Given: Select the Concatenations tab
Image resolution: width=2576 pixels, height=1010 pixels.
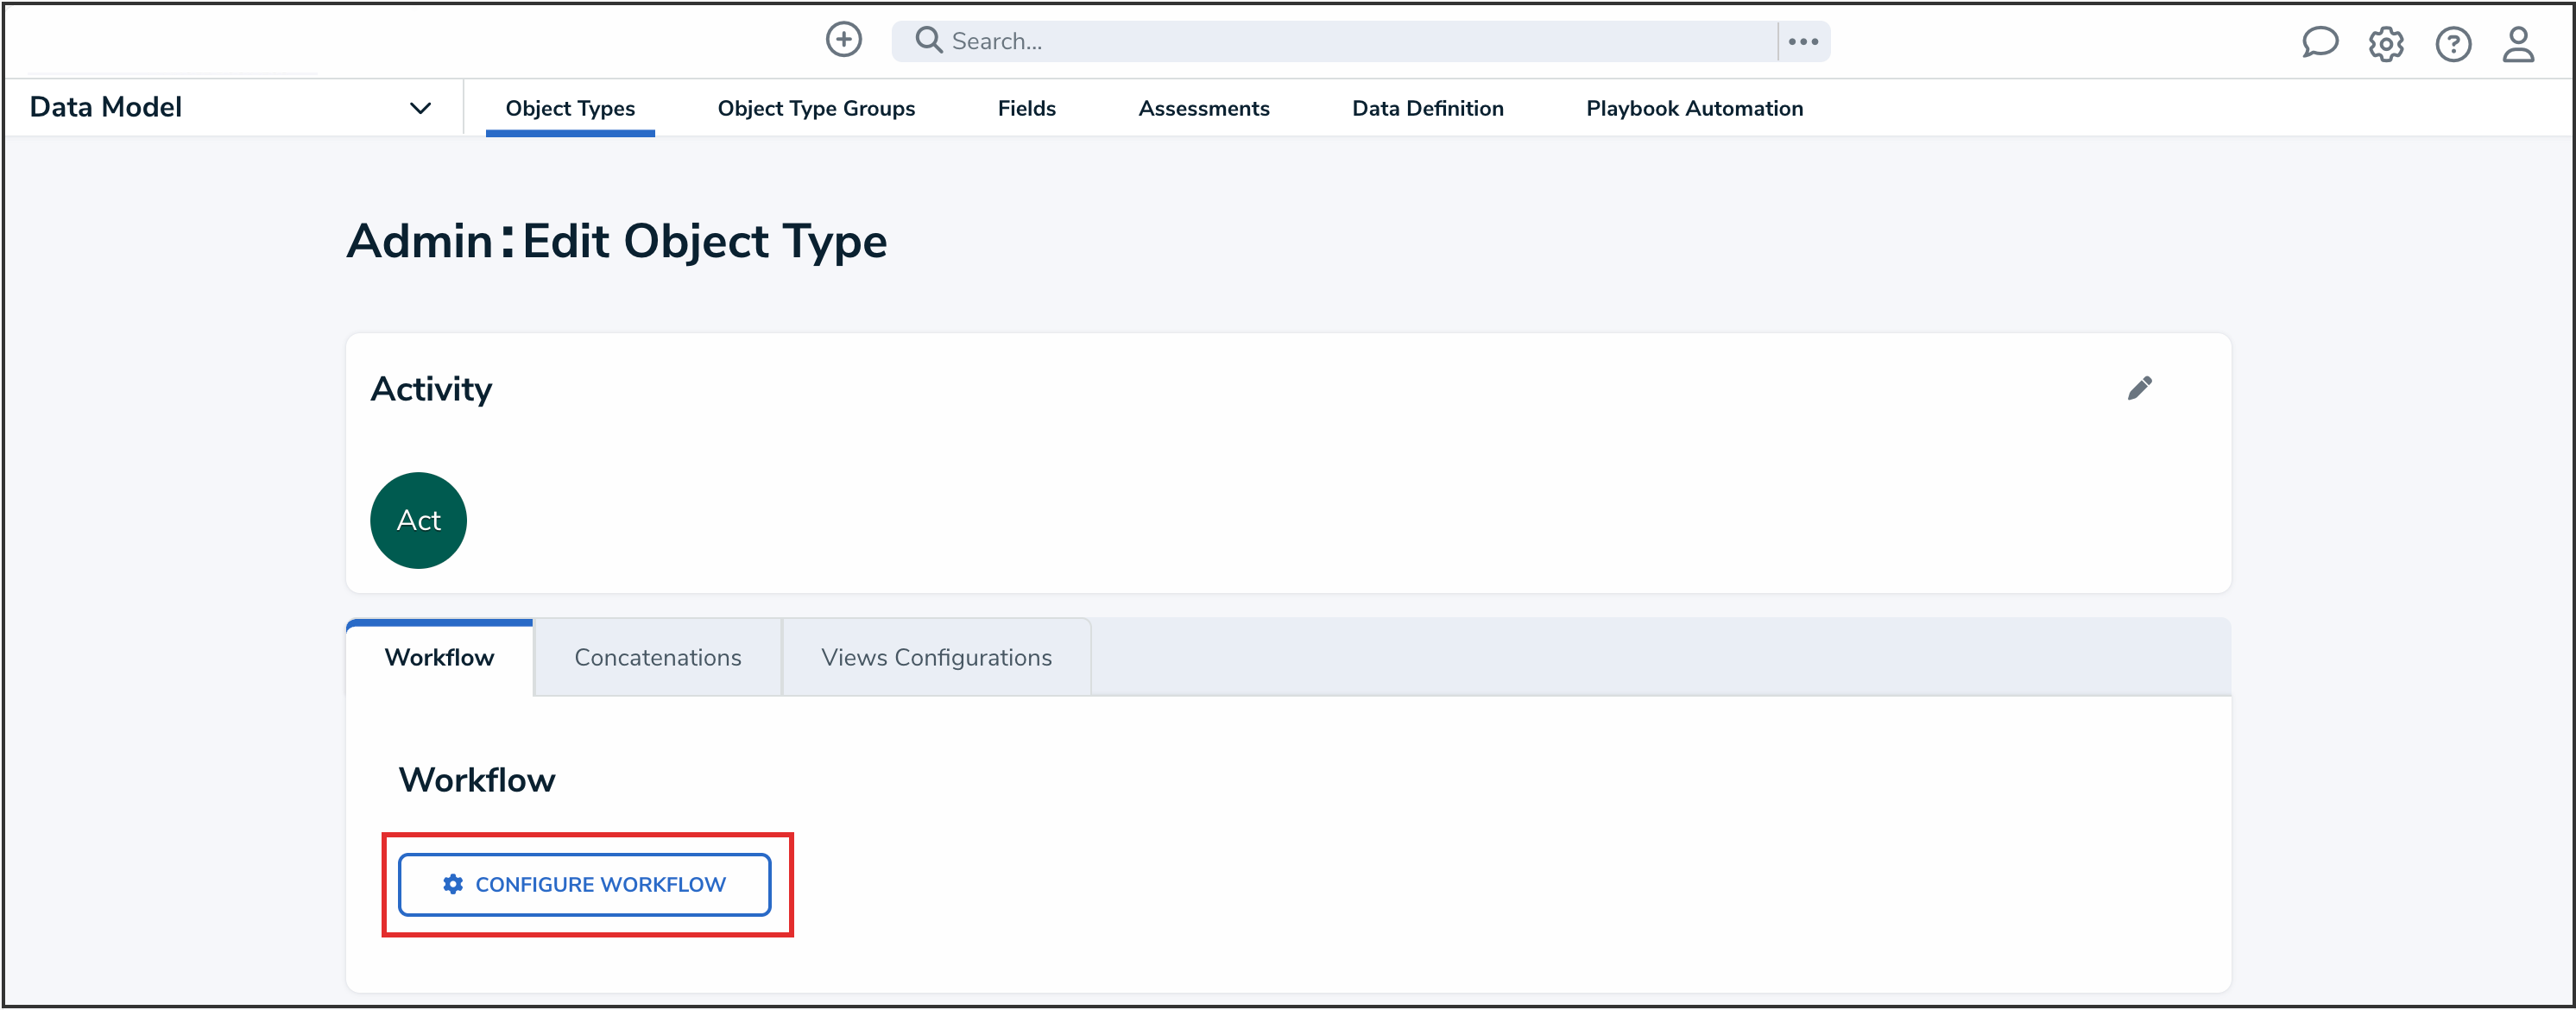Looking at the screenshot, I should [x=657, y=657].
